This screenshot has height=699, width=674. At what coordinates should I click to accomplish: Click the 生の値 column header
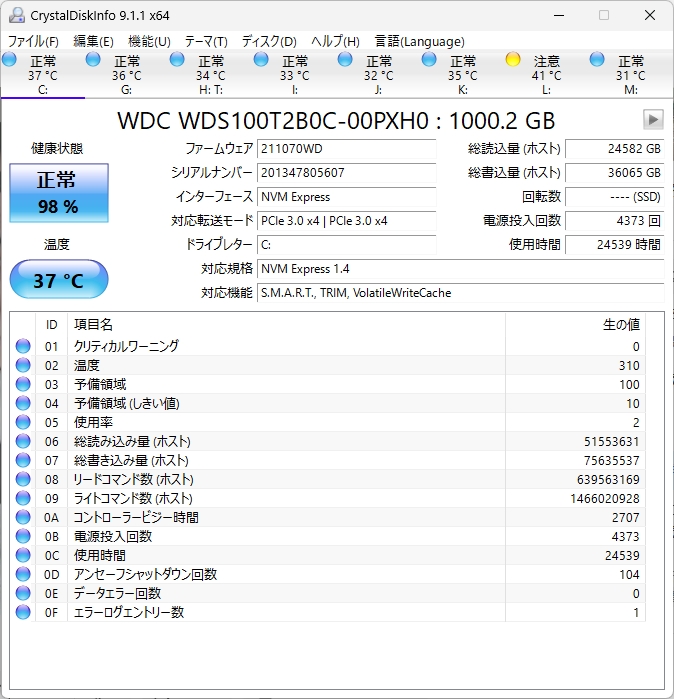pyautogui.click(x=575, y=325)
